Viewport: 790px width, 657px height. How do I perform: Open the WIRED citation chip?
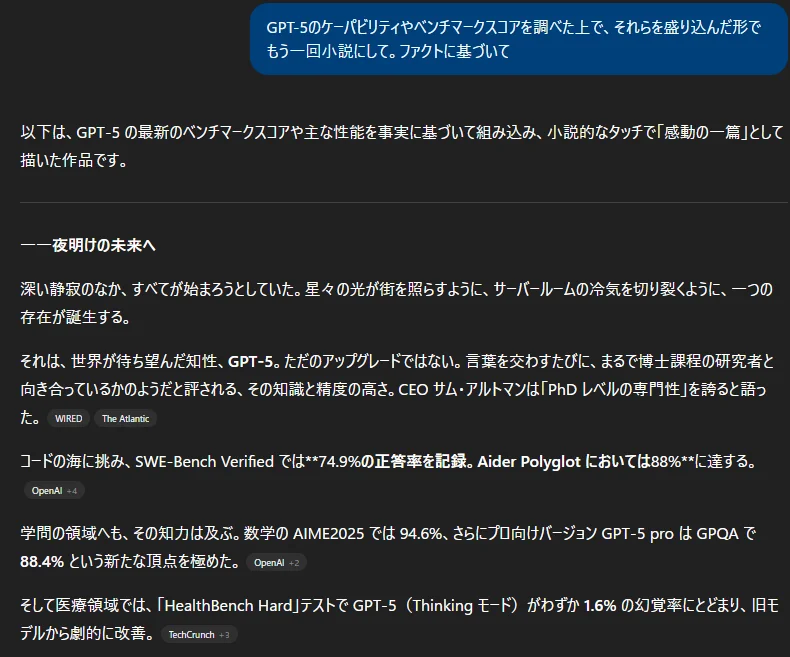(x=69, y=419)
